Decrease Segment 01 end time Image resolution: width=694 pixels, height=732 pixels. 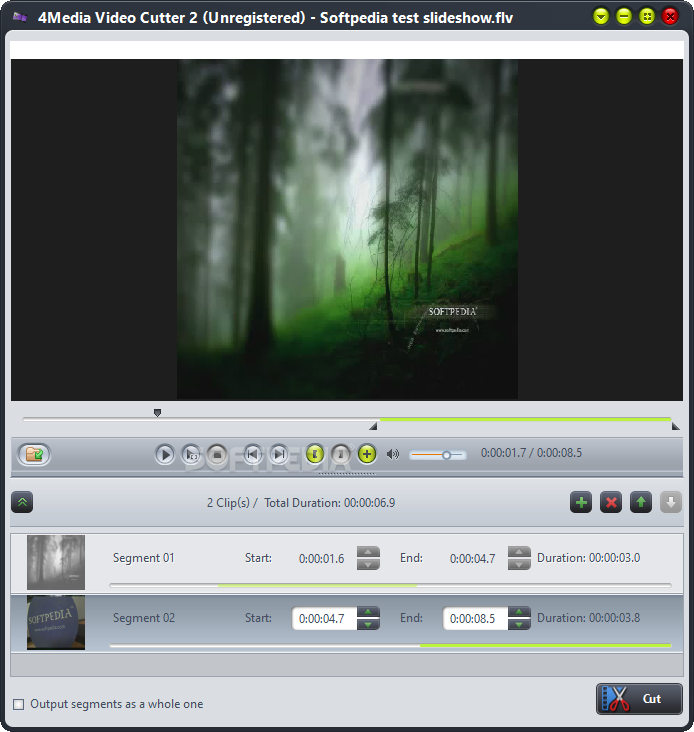[519, 564]
